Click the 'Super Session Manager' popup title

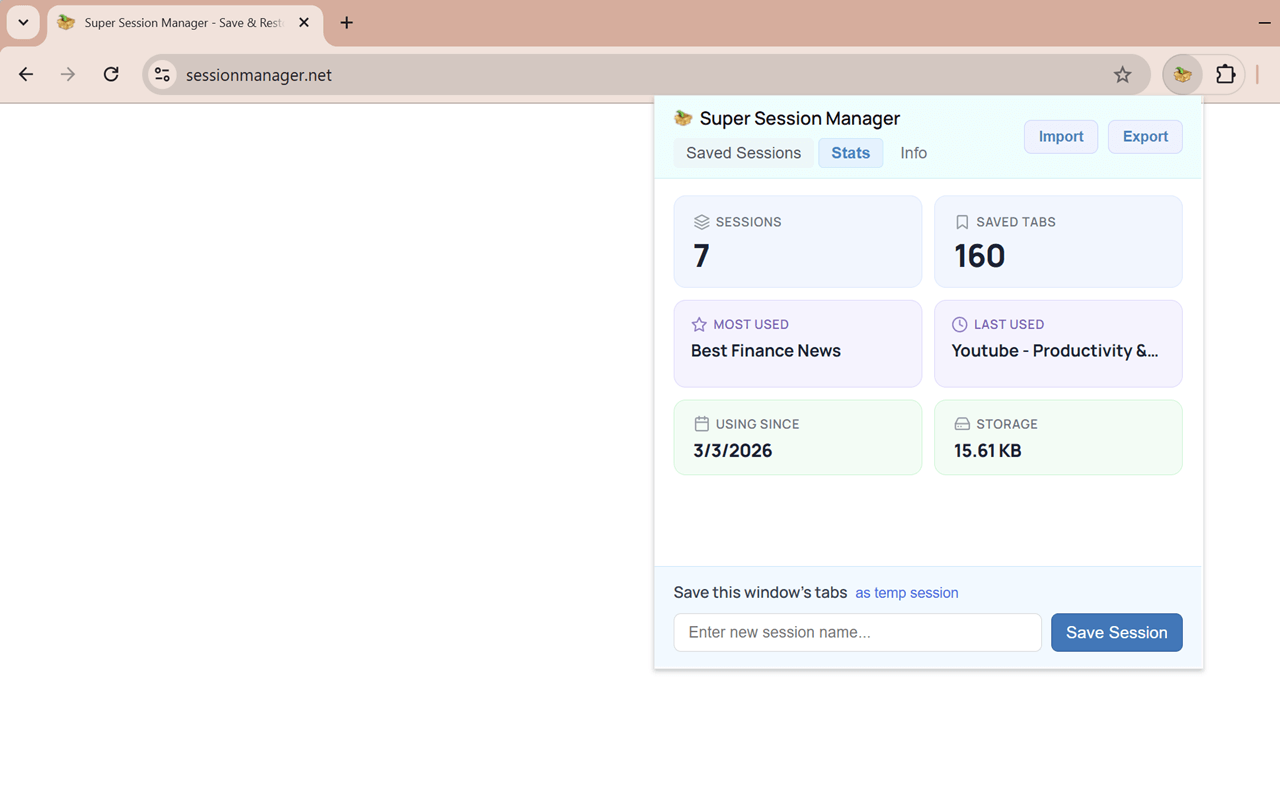(x=800, y=118)
